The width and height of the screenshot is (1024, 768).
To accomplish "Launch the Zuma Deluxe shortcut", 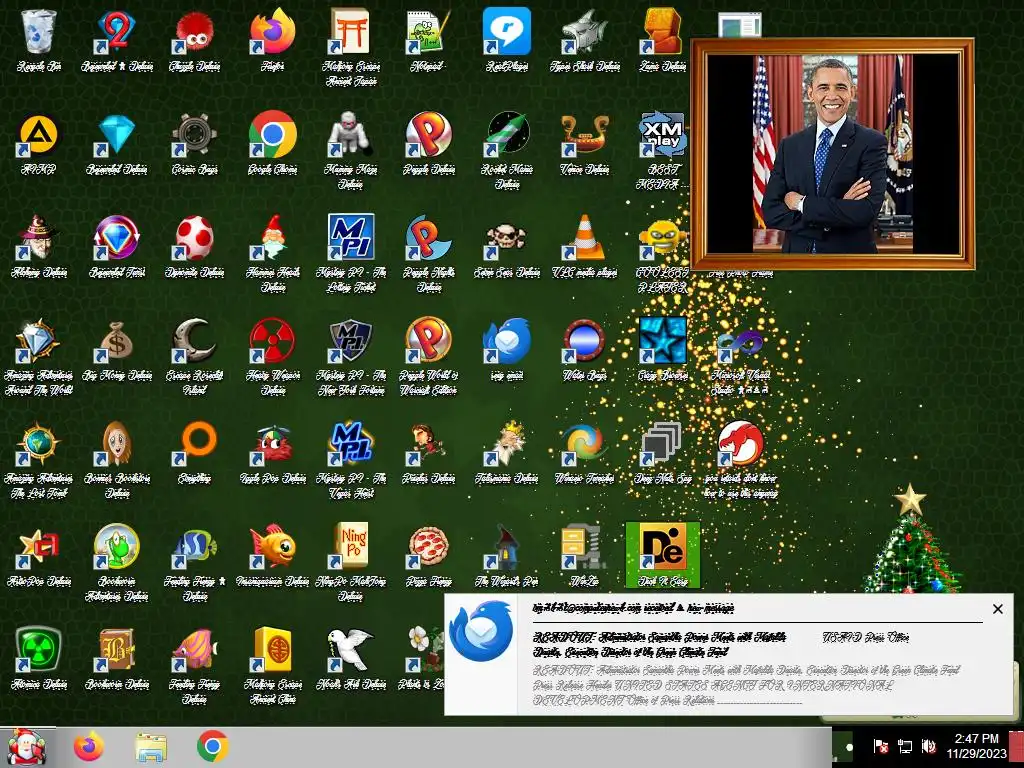I will point(663,31).
